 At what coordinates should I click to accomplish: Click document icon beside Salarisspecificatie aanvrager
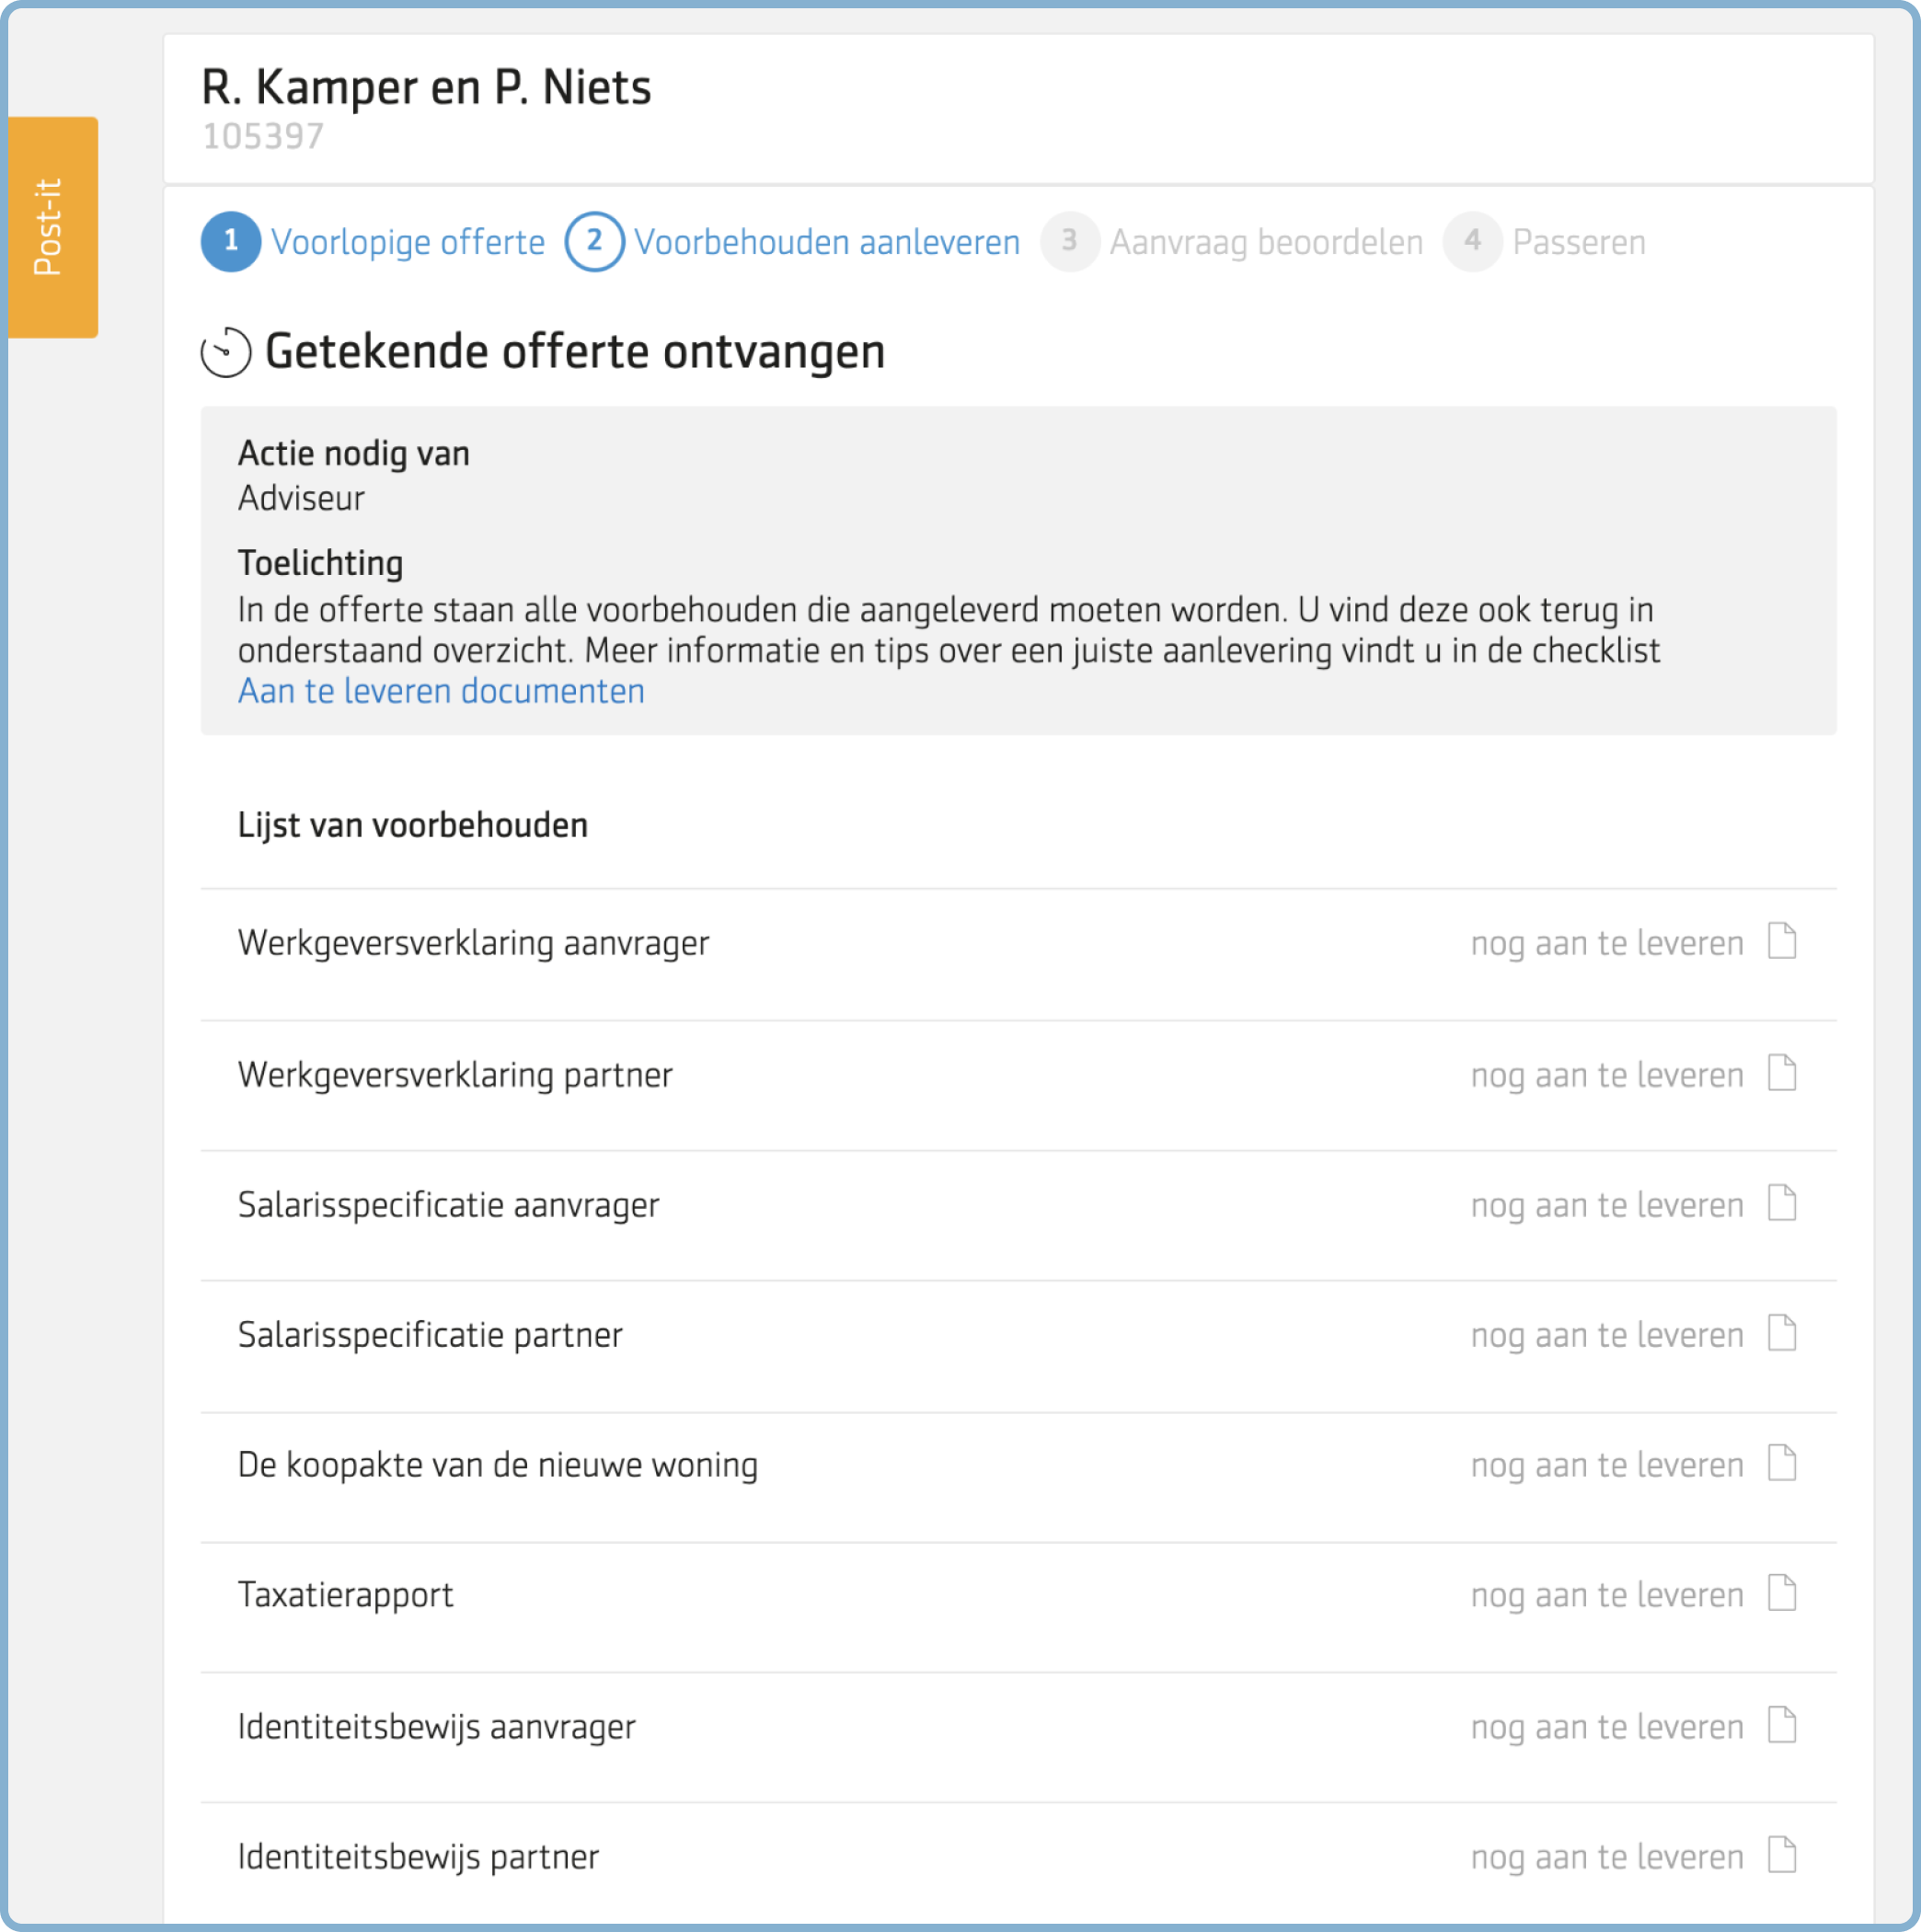1782,1203
